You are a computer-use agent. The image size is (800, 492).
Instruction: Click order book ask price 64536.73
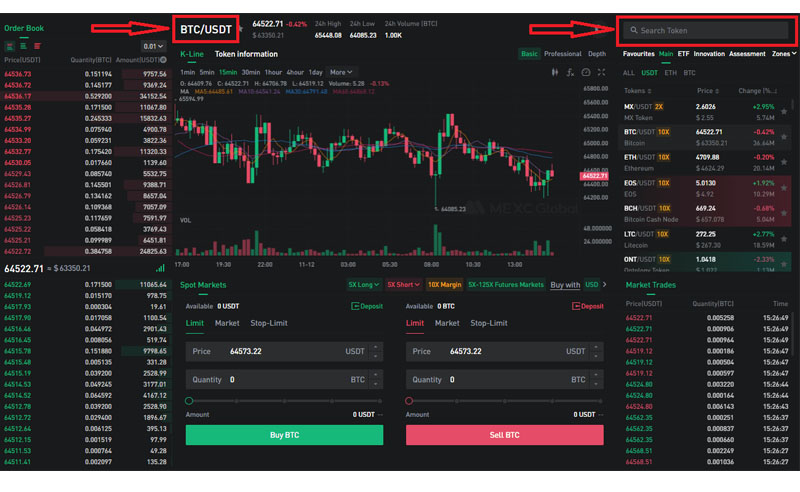click(17, 75)
